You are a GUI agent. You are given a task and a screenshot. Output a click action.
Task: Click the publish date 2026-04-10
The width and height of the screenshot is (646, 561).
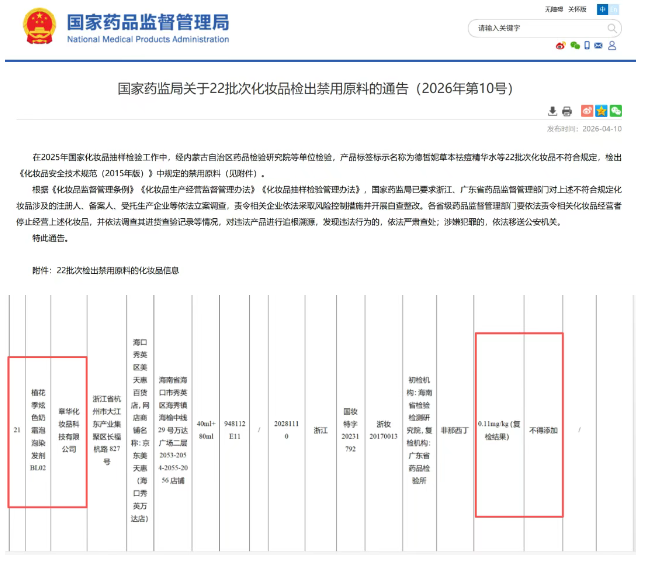(x=602, y=129)
